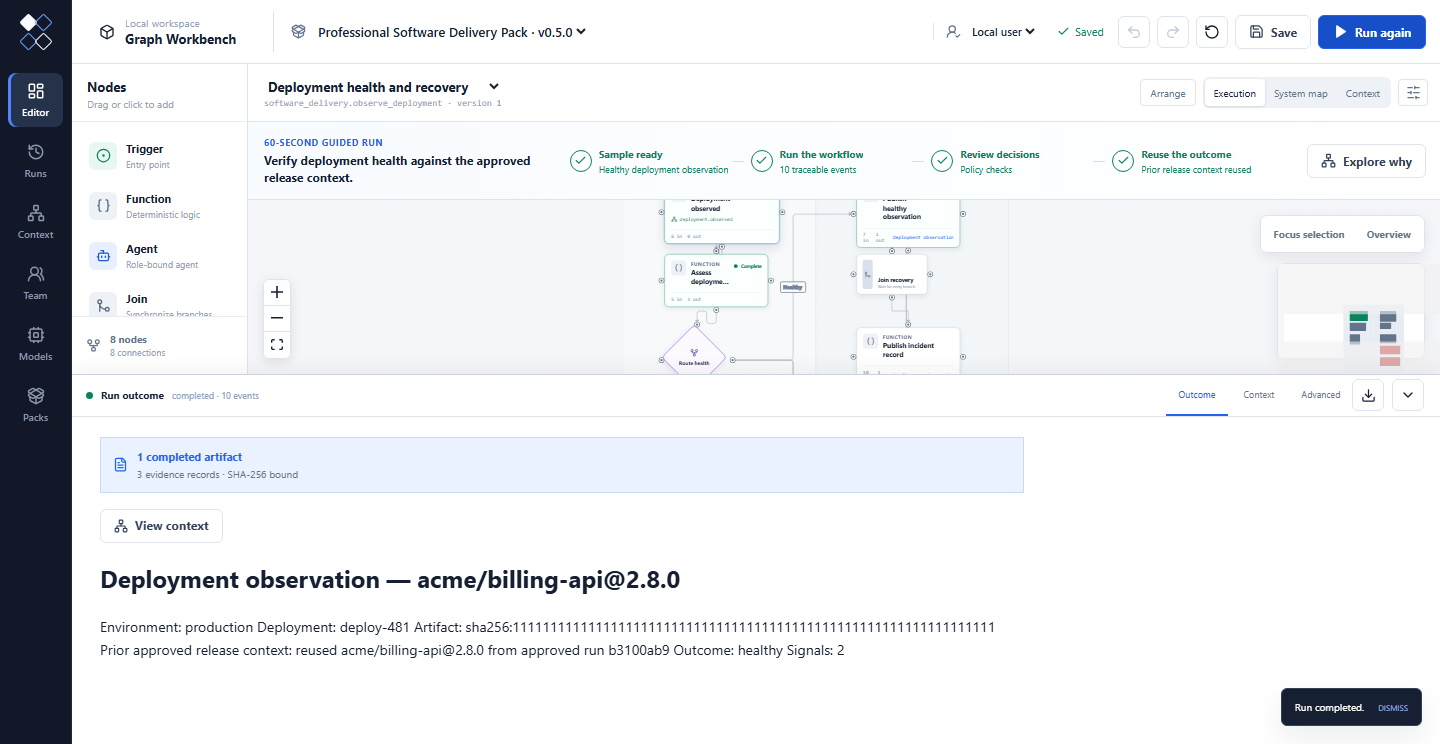Add an Agent node from palette
The height and width of the screenshot is (744, 1440).
pyautogui.click(x=160, y=256)
